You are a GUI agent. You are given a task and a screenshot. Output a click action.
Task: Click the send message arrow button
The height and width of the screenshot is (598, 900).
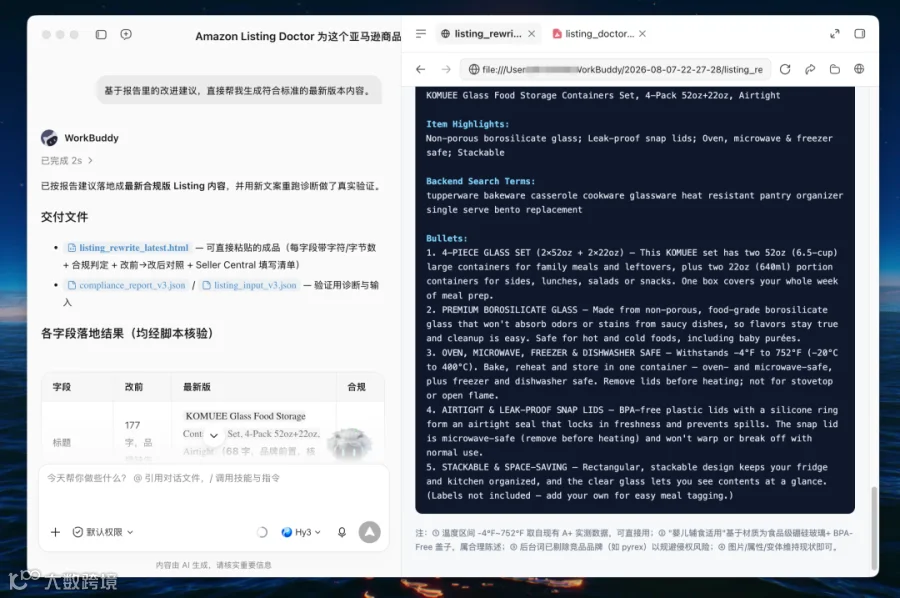click(x=370, y=532)
